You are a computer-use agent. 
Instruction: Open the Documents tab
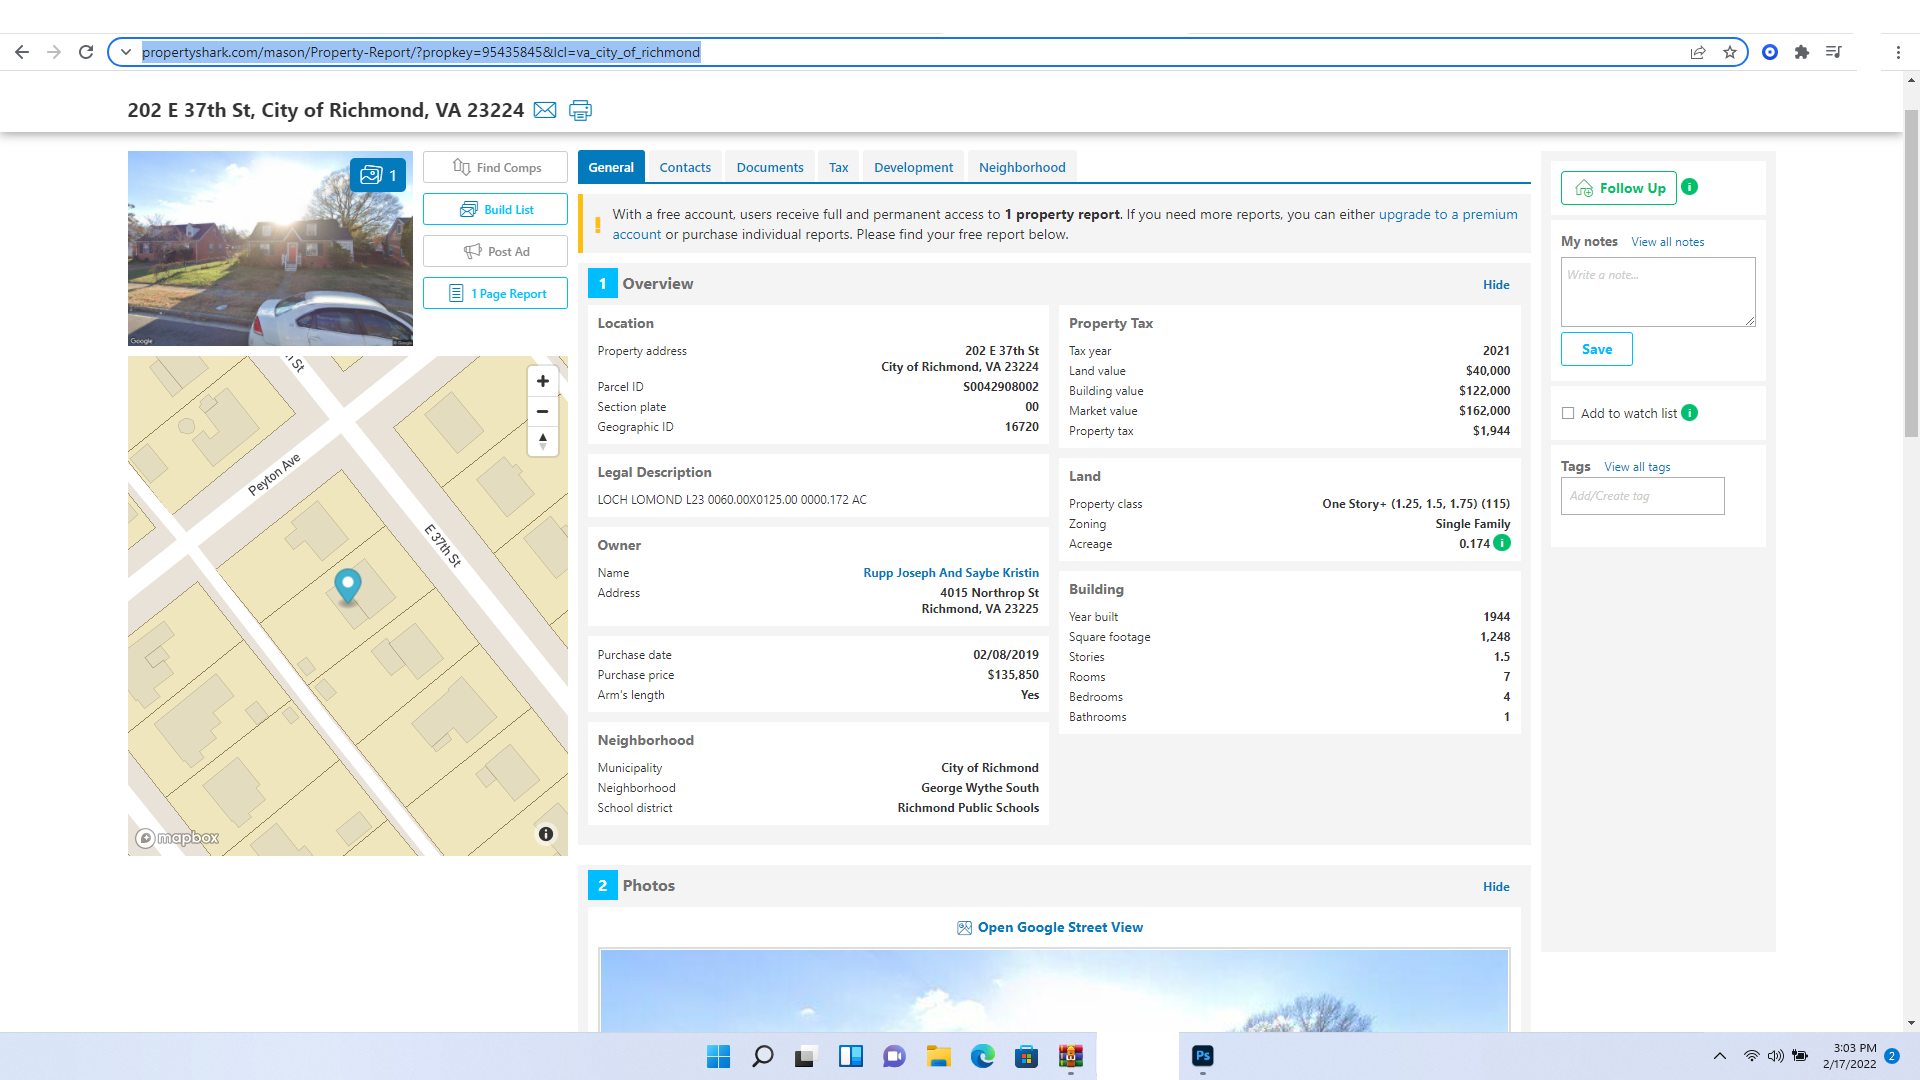pyautogui.click(x=770, y=167)
